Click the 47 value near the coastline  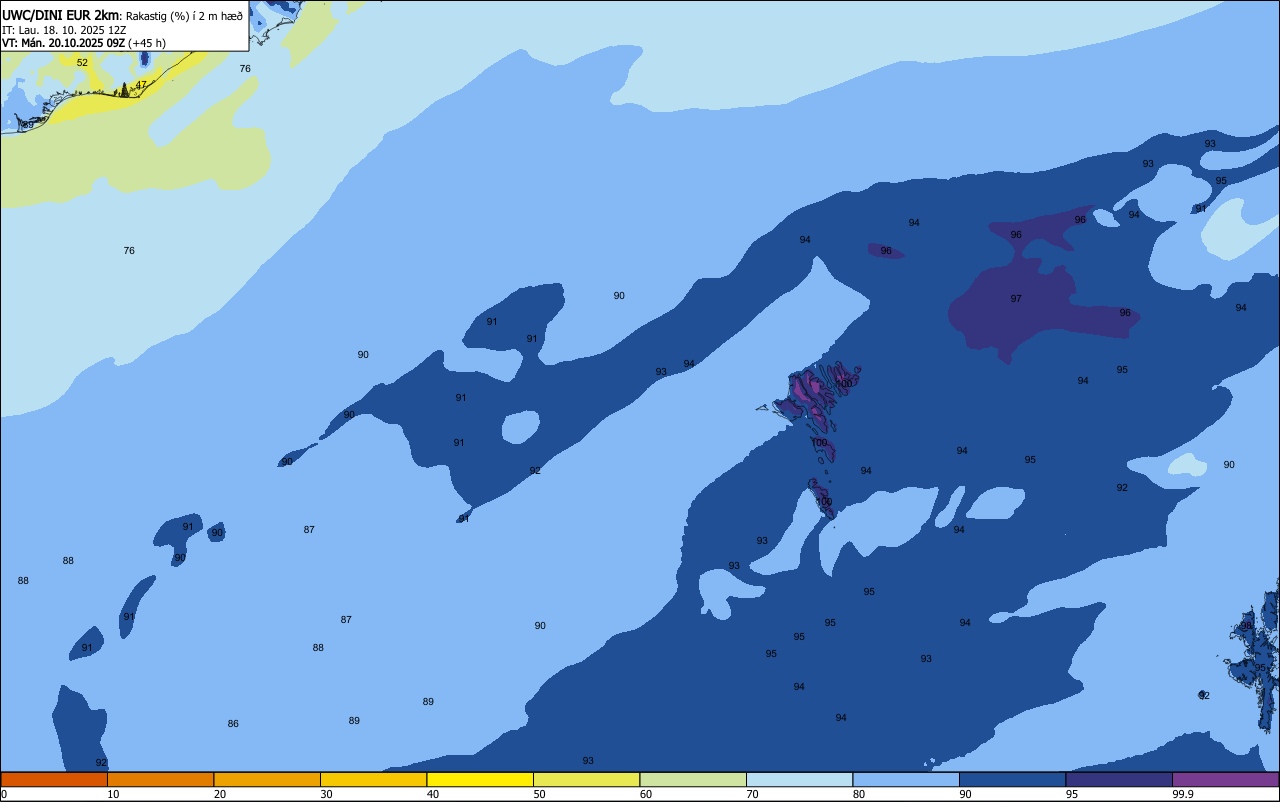[141, 85]
